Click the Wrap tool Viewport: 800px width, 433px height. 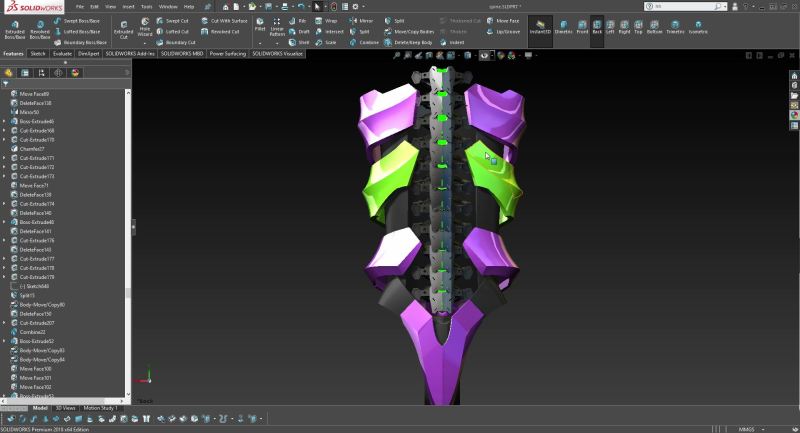[326, 21]
